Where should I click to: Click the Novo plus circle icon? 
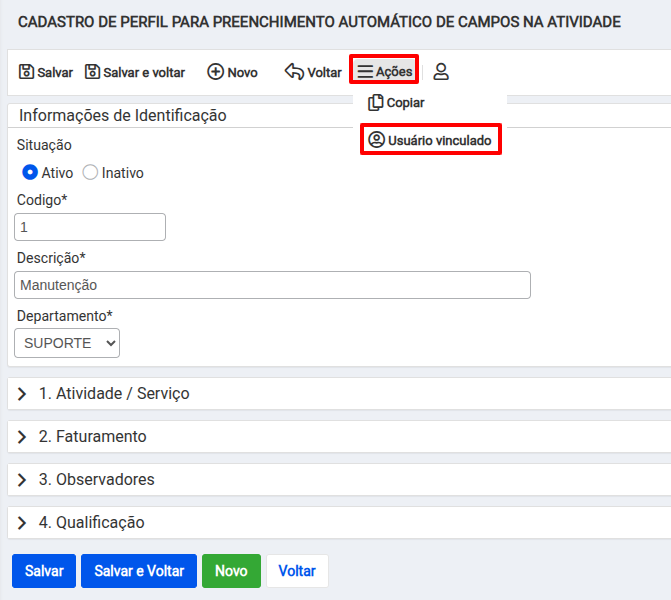[x=215, y=71]
